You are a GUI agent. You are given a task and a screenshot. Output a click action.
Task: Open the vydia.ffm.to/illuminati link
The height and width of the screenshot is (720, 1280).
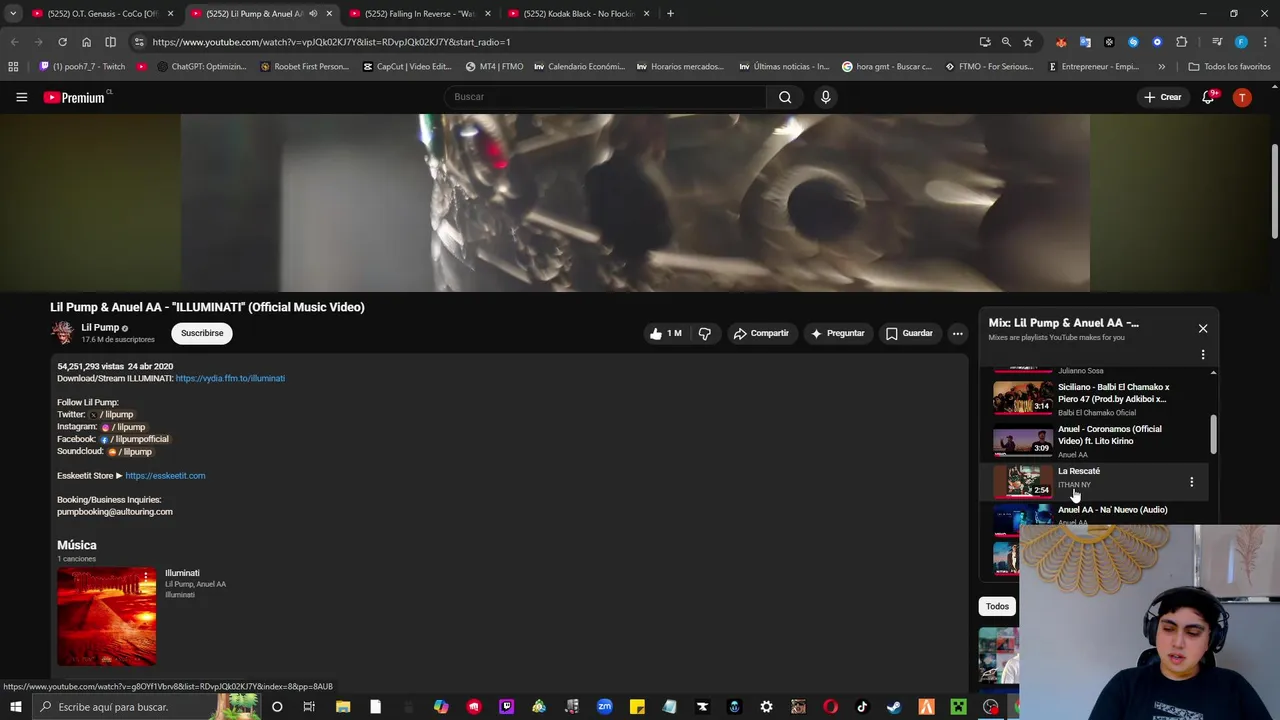230,378
